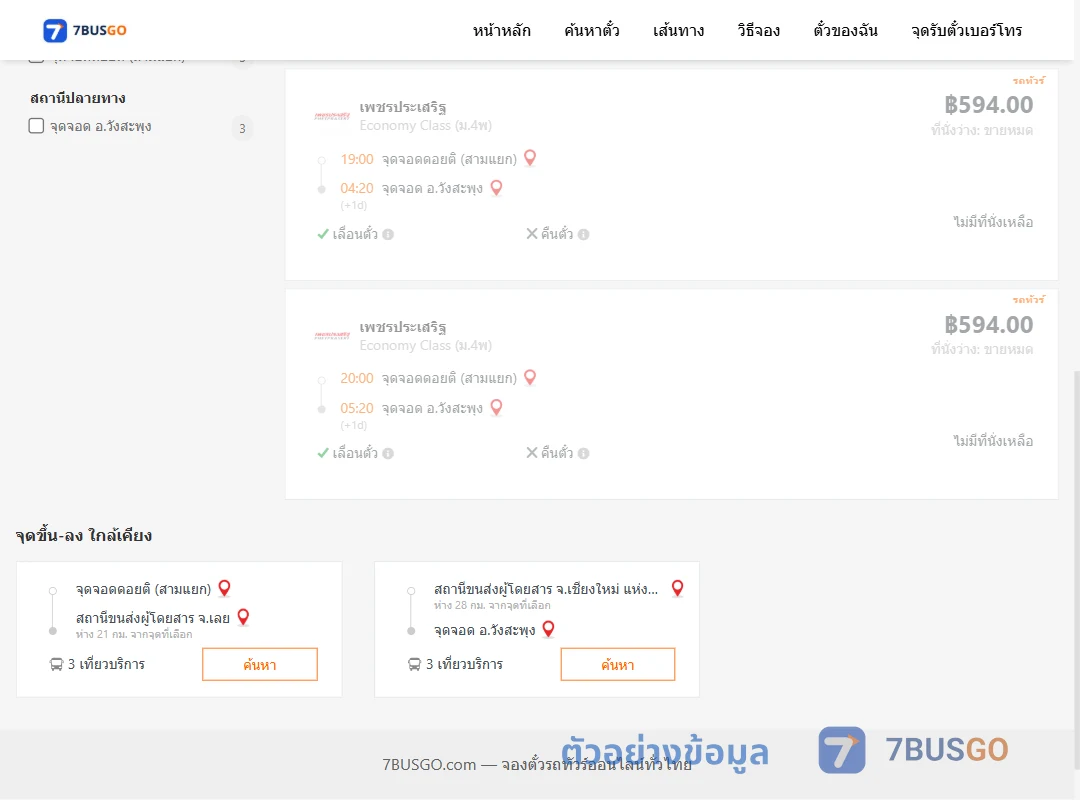Viewport: 1080px width, 800px height.
Task: Click the 7BUSGO logo in header
Action: click(x=85, y=30)
